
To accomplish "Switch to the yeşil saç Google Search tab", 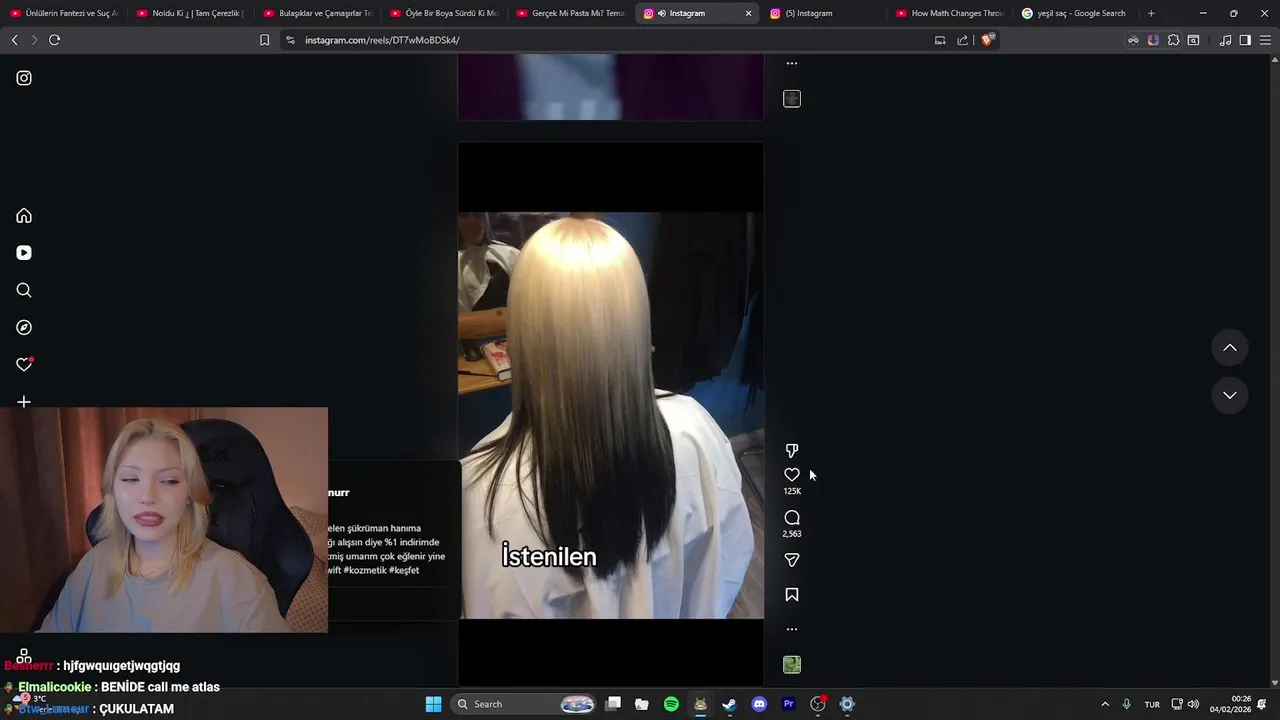I will pyautogui.click(x=1075, y=13).
